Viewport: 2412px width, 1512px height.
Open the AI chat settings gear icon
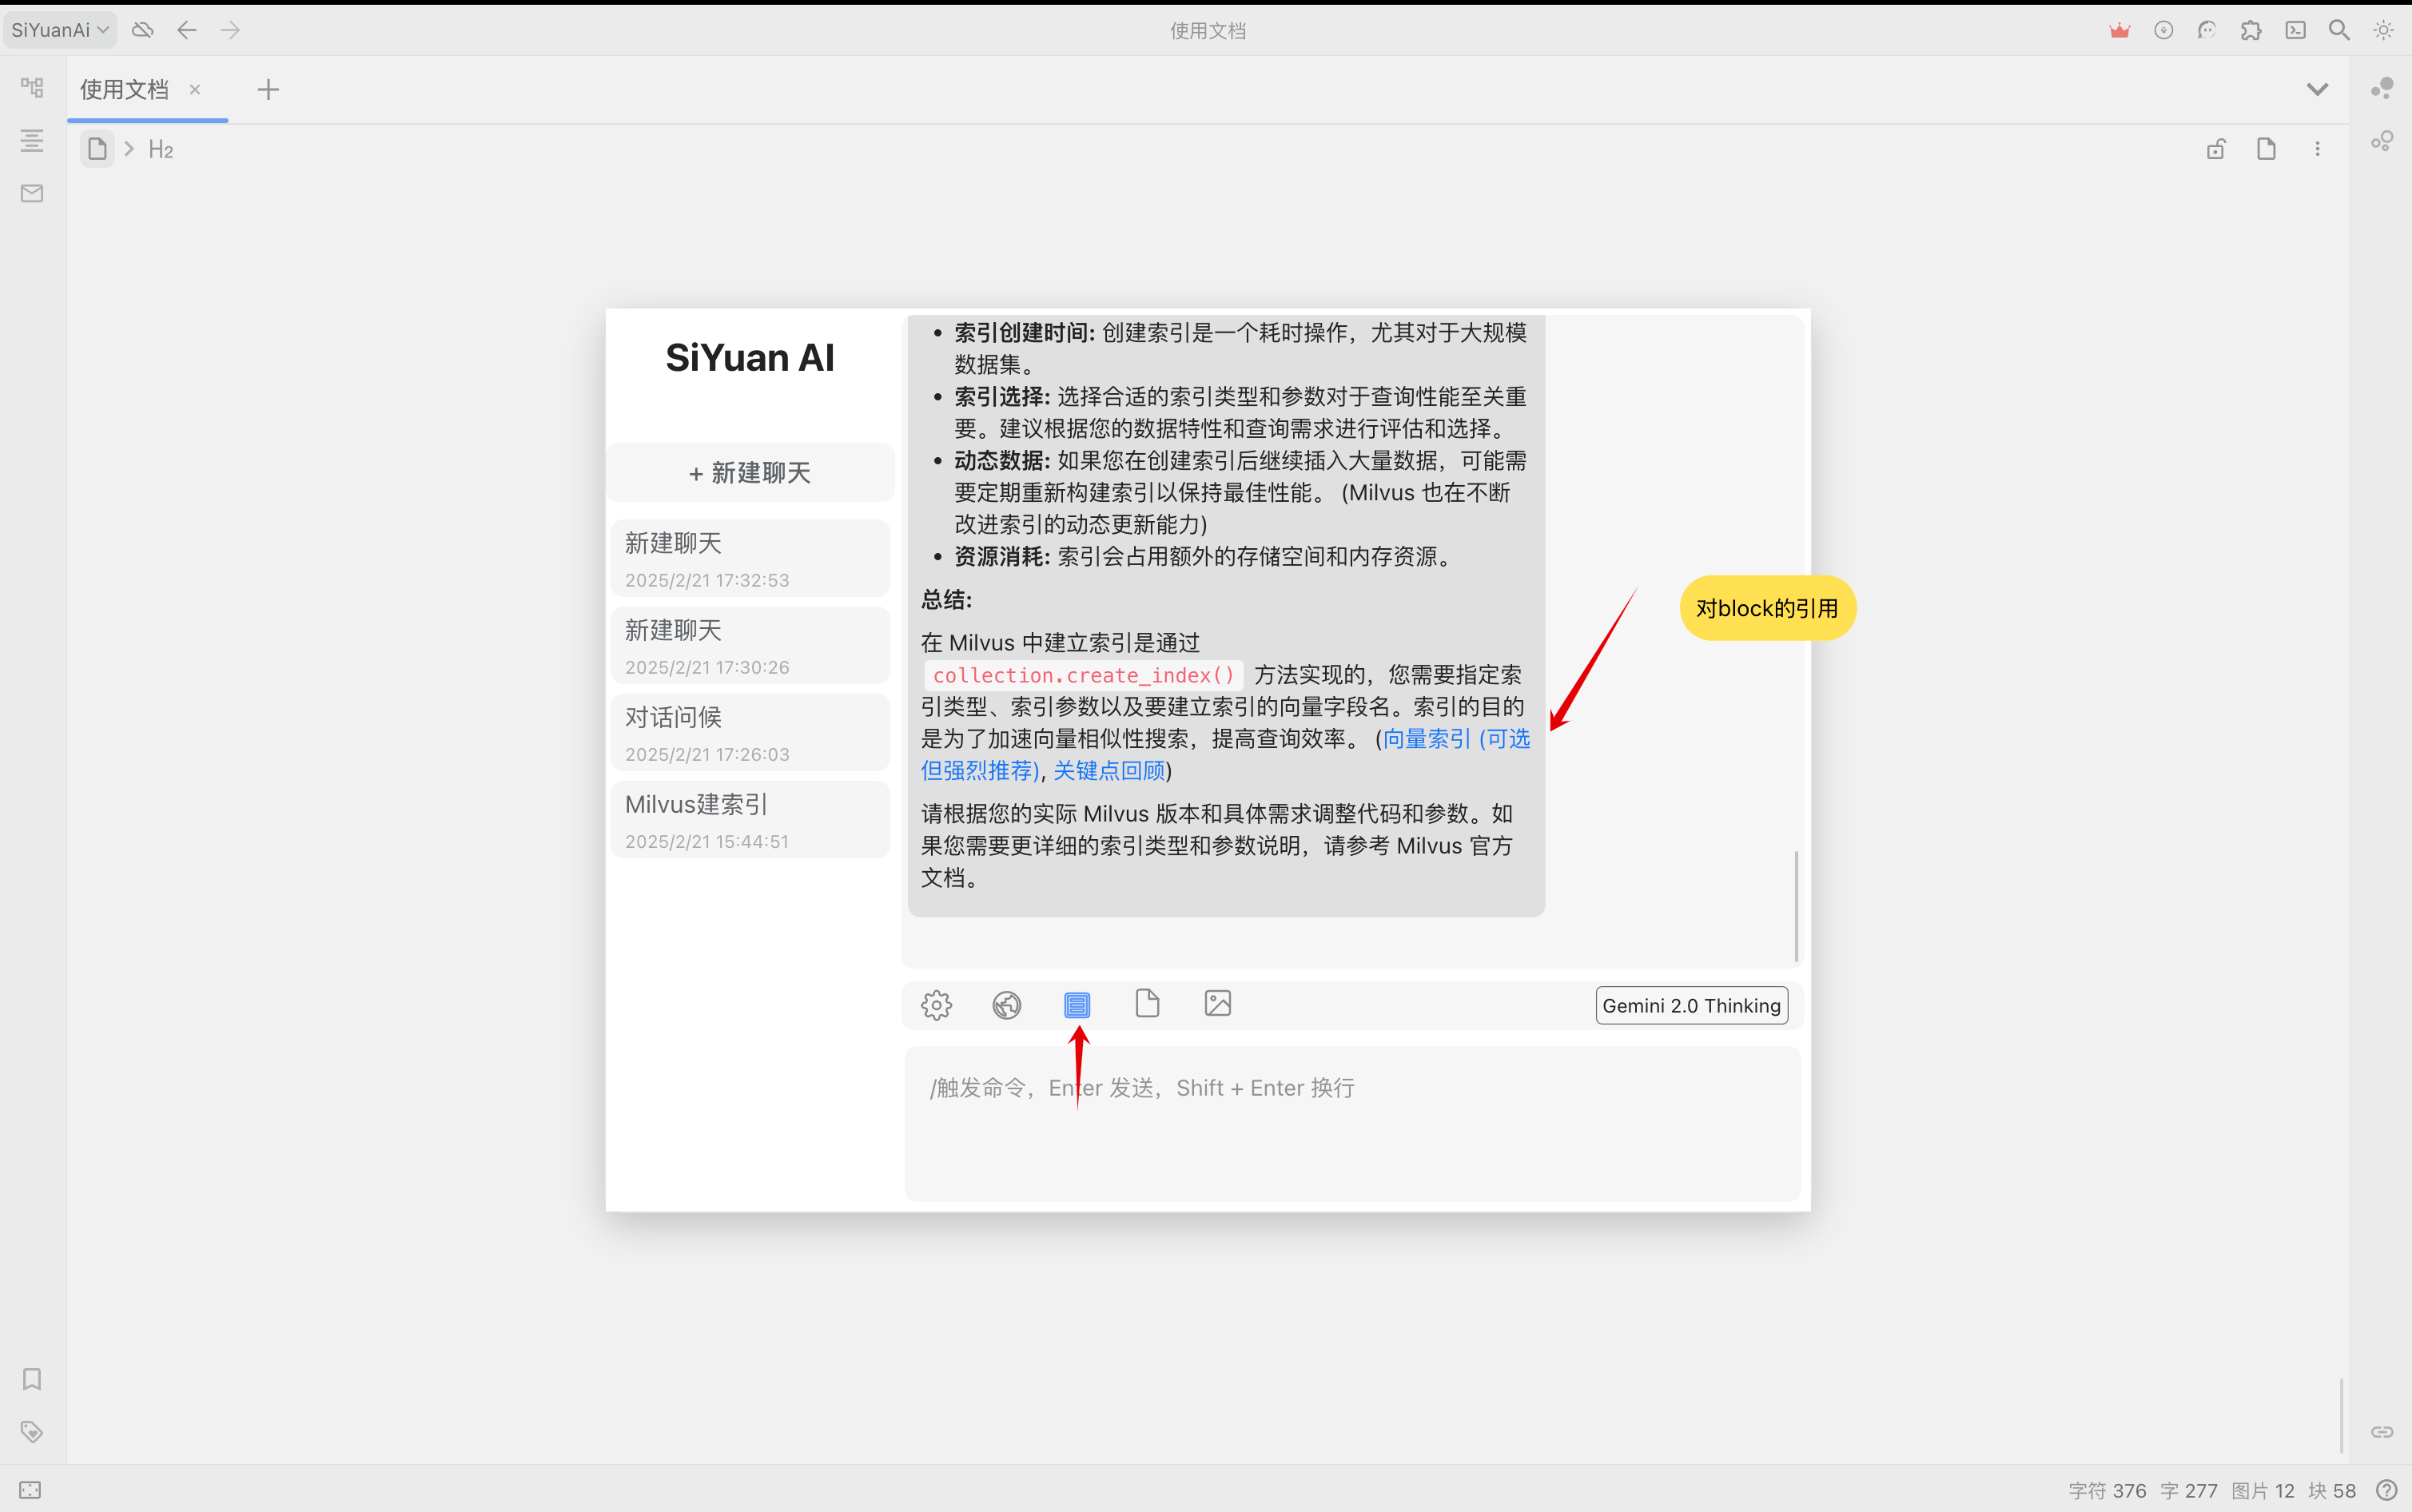[936, 1005]
